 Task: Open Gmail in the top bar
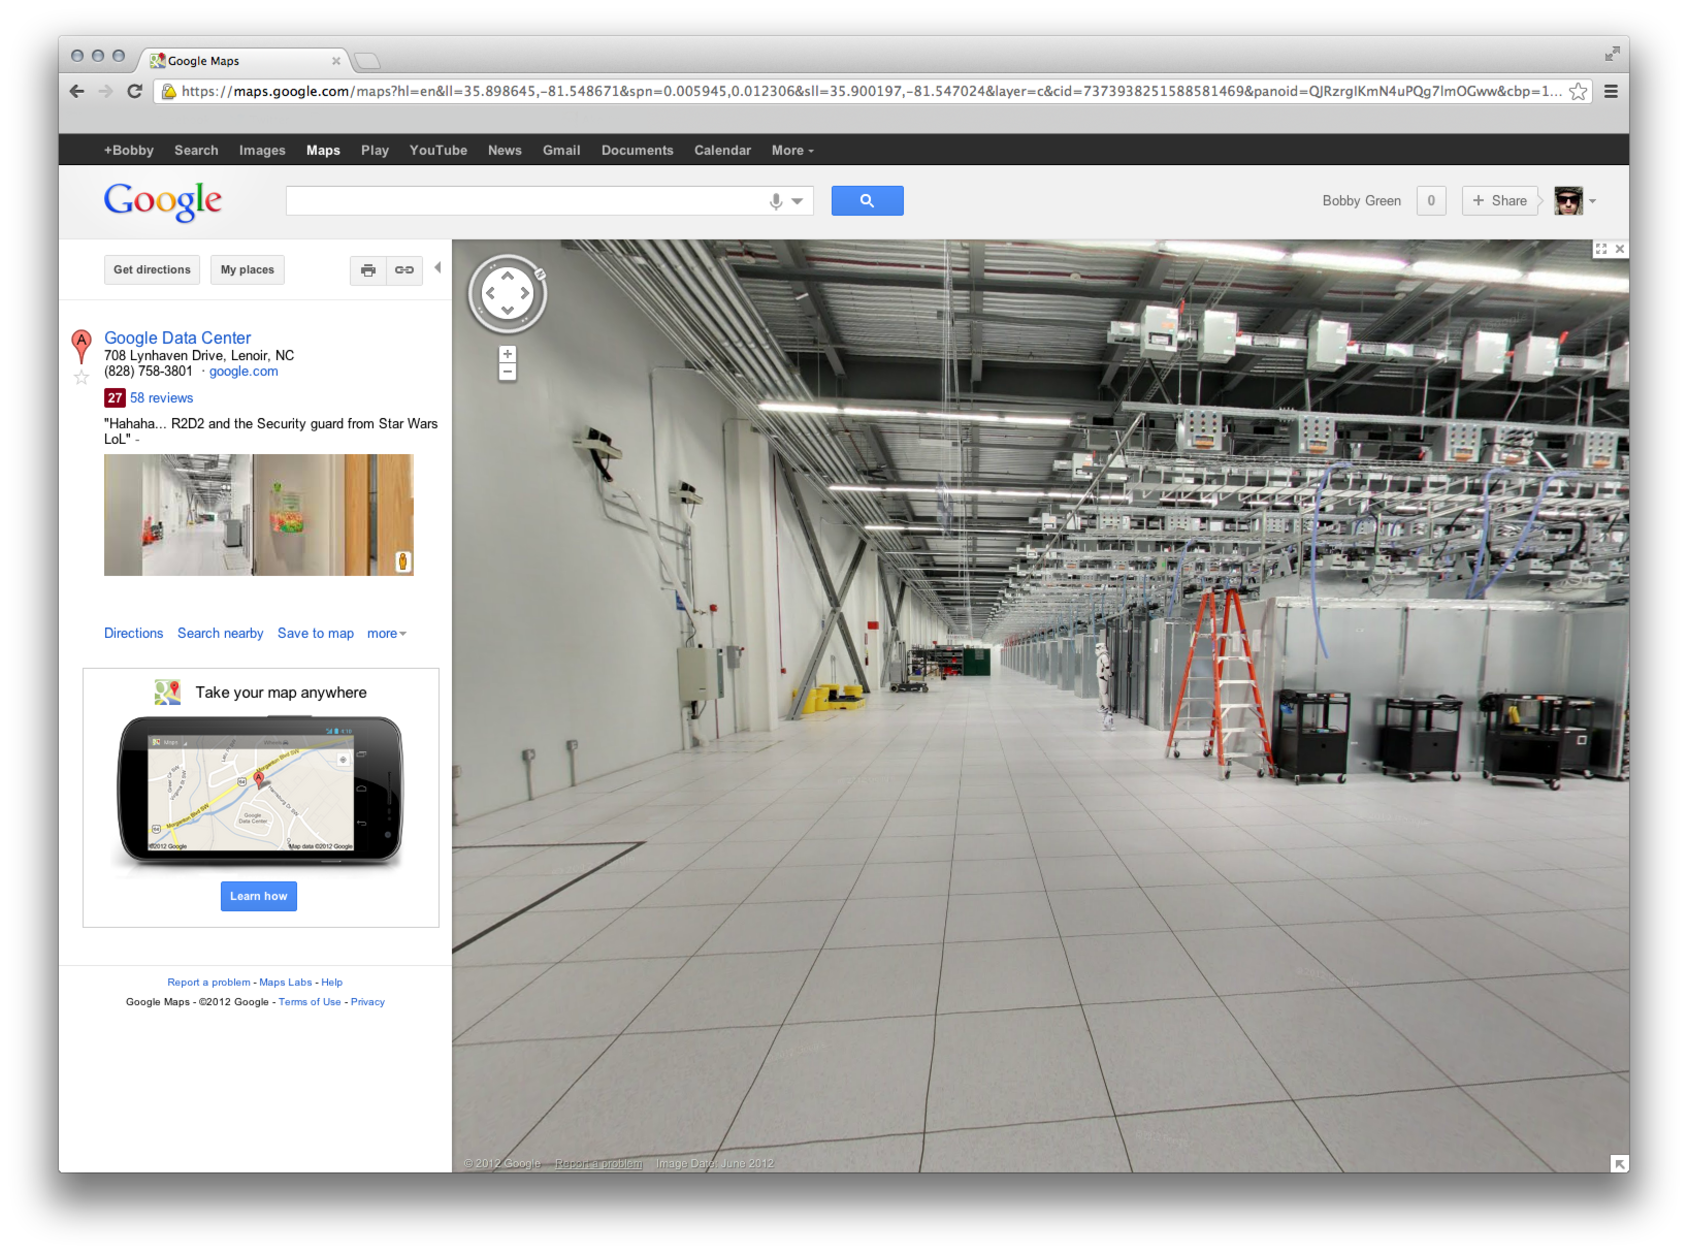[561, 150]
